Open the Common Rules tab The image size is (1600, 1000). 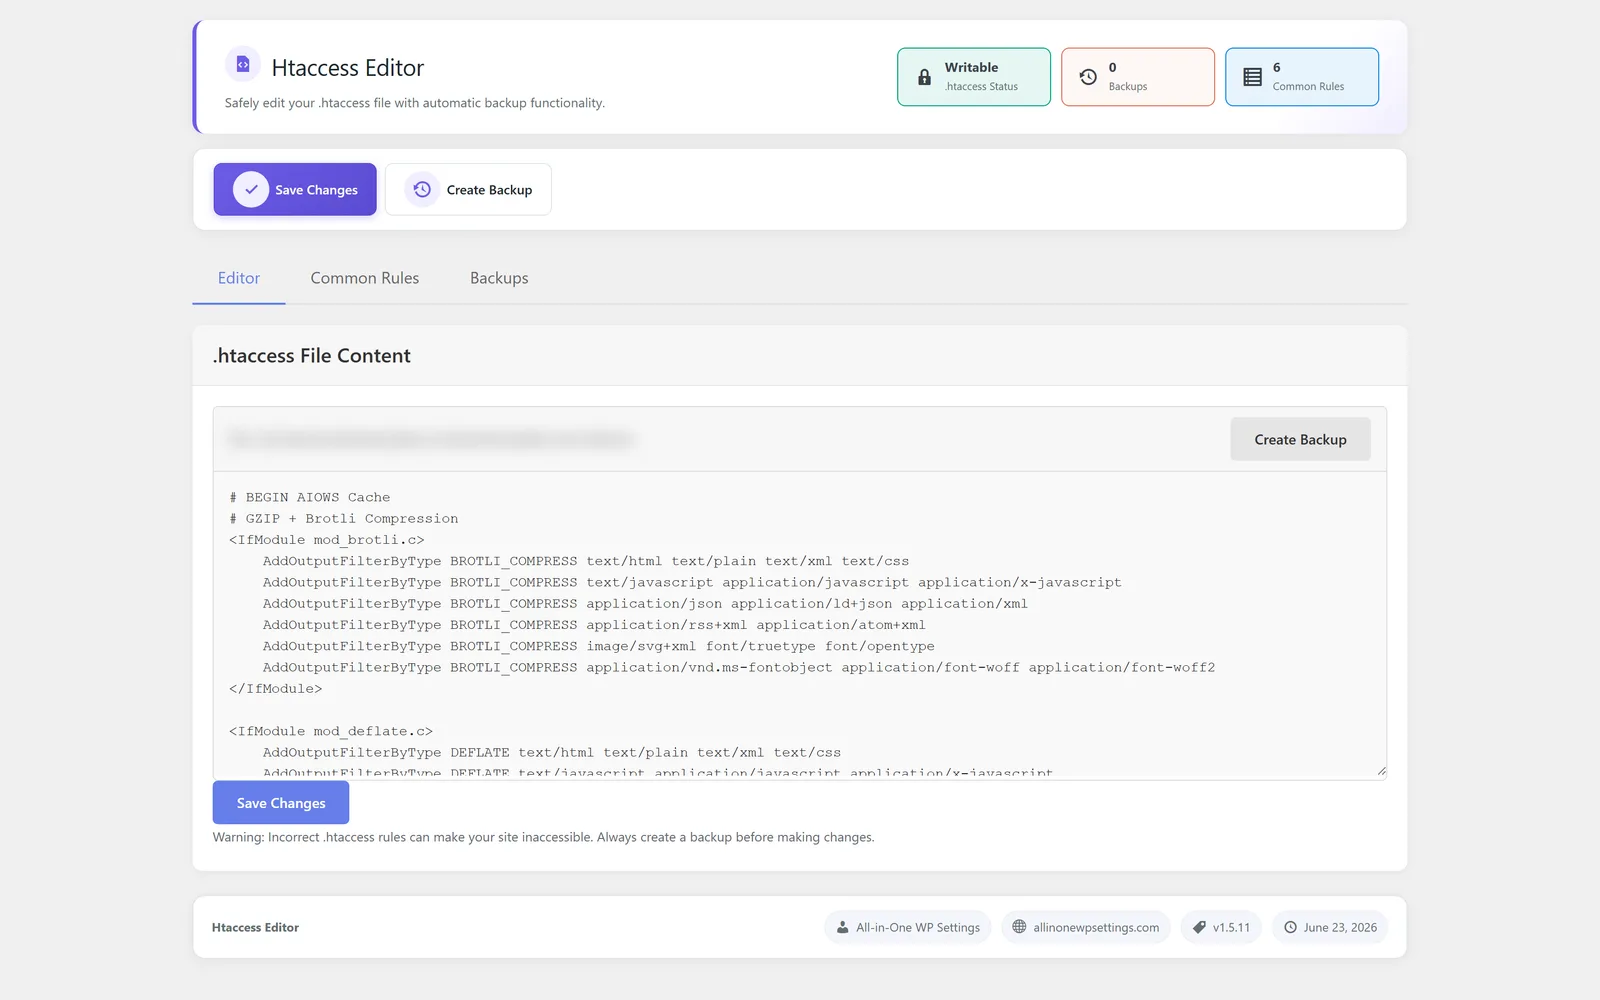(365, 278)
